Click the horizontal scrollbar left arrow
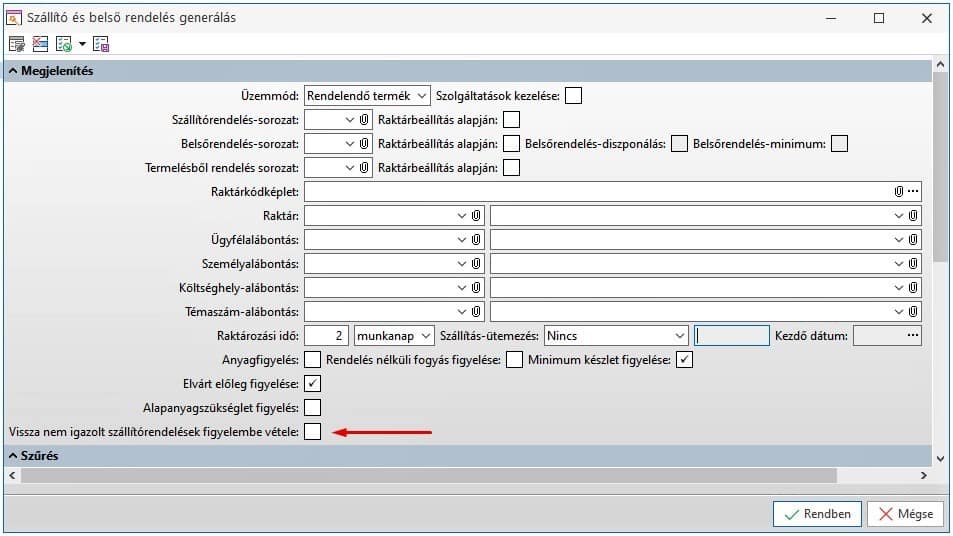Screen dimensions: 953x536 12,475
